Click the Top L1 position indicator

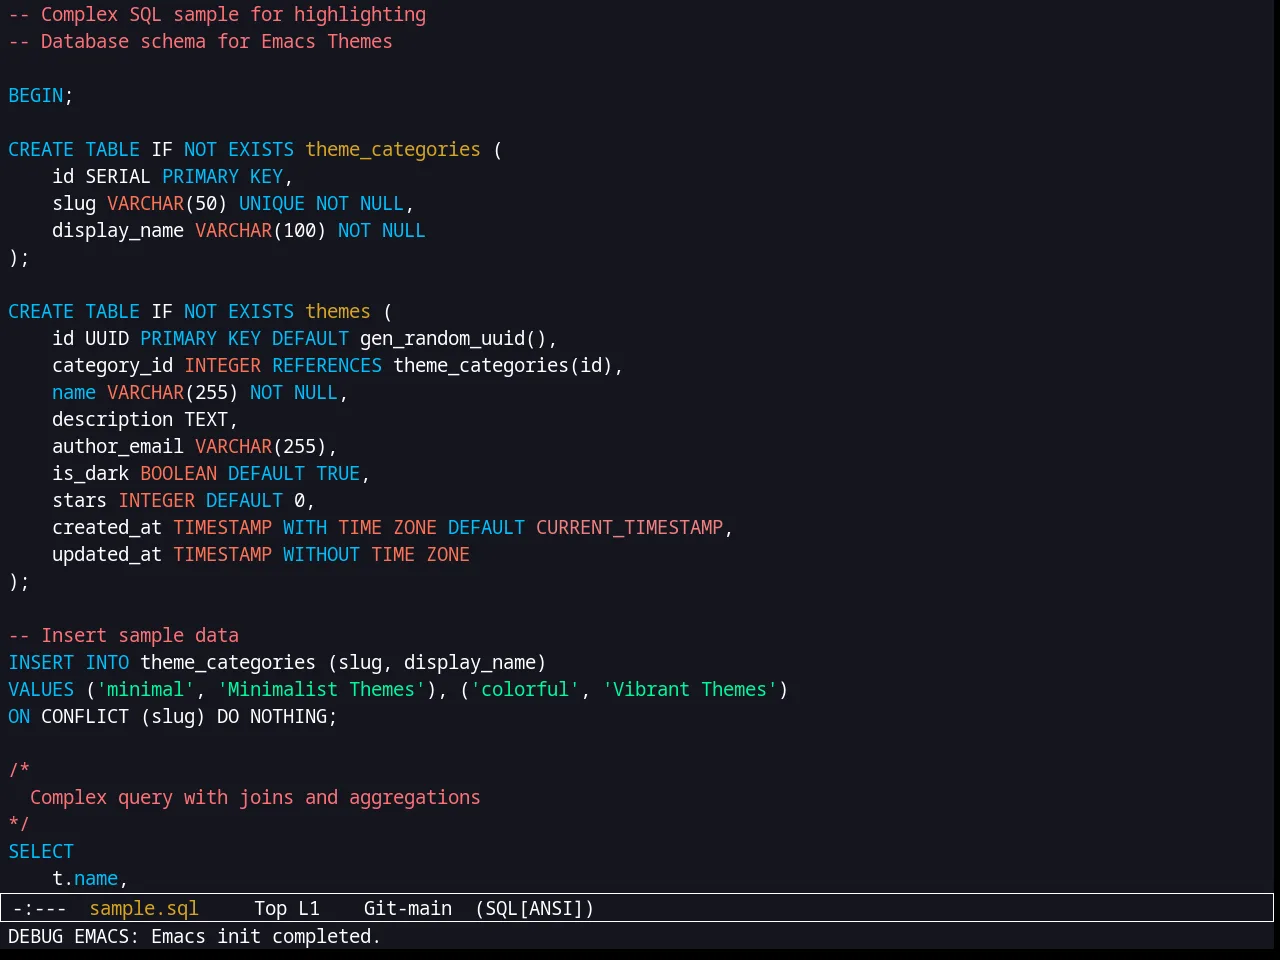tap(287, 908)
